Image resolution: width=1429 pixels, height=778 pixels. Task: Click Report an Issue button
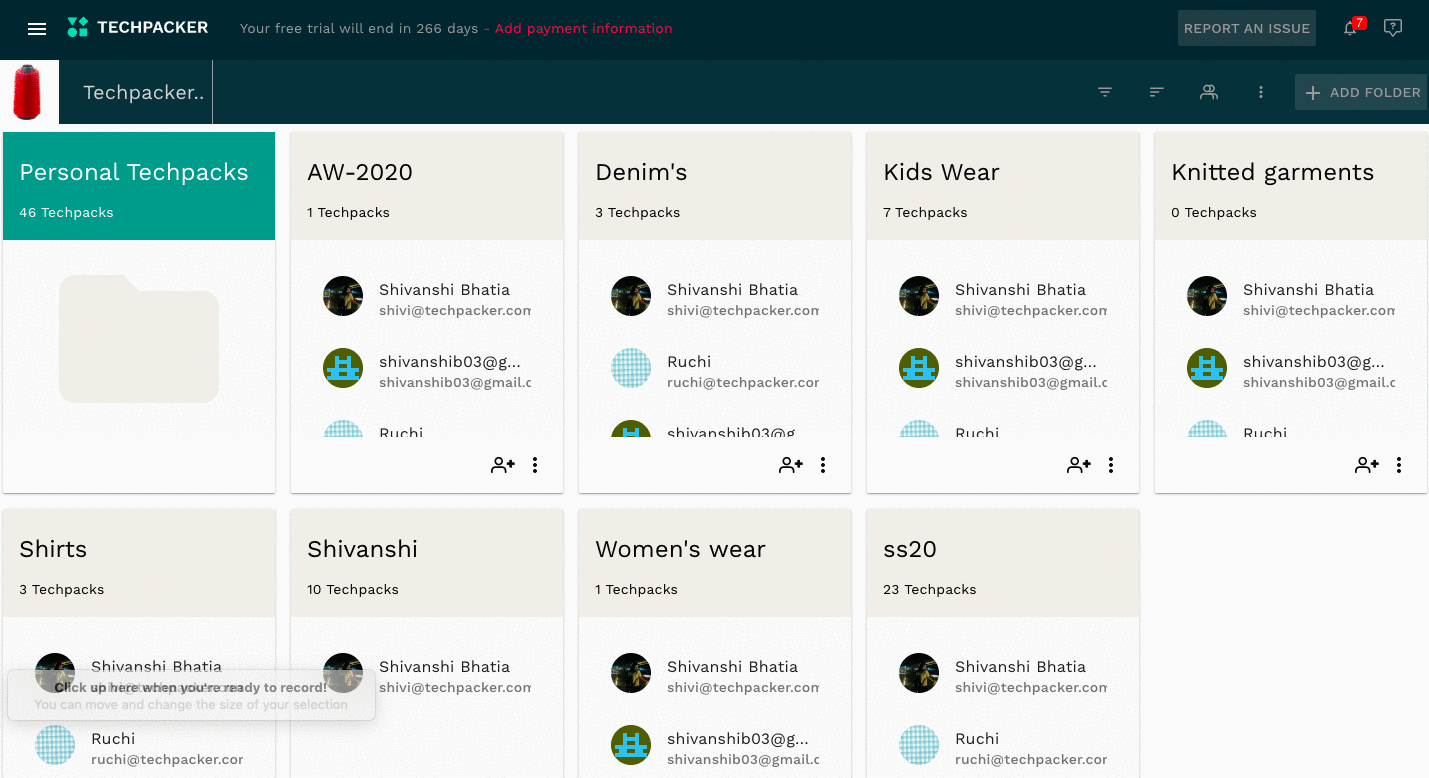click(1246, 28)
